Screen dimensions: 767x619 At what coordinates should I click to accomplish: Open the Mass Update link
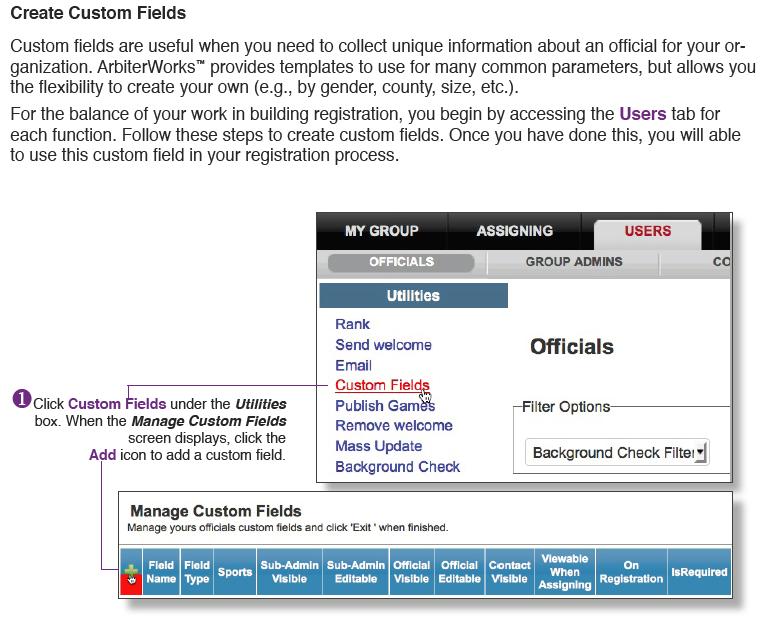click(x=378, y=446)
